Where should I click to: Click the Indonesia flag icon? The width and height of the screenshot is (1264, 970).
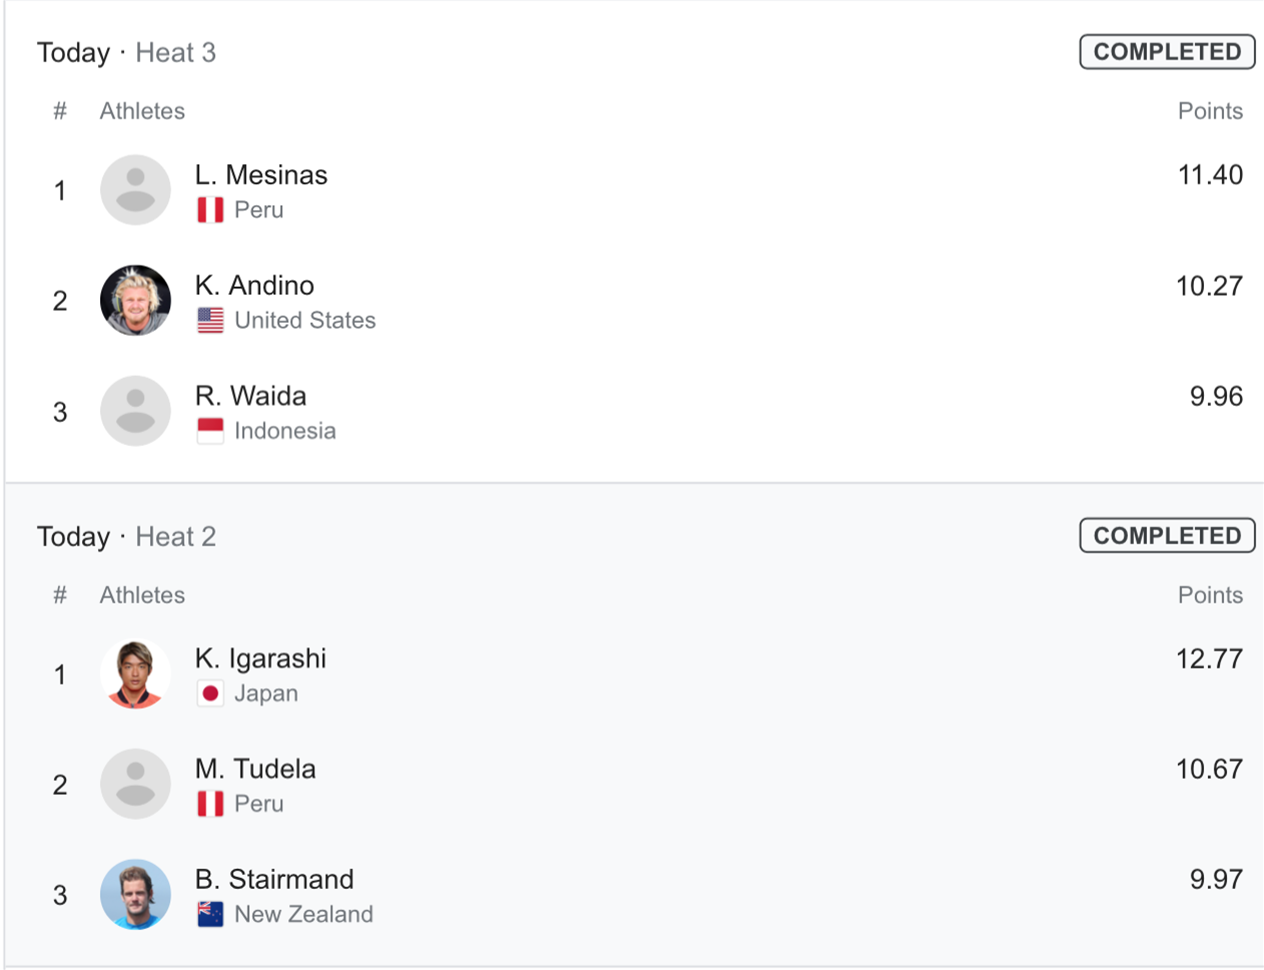coord(210,431)
